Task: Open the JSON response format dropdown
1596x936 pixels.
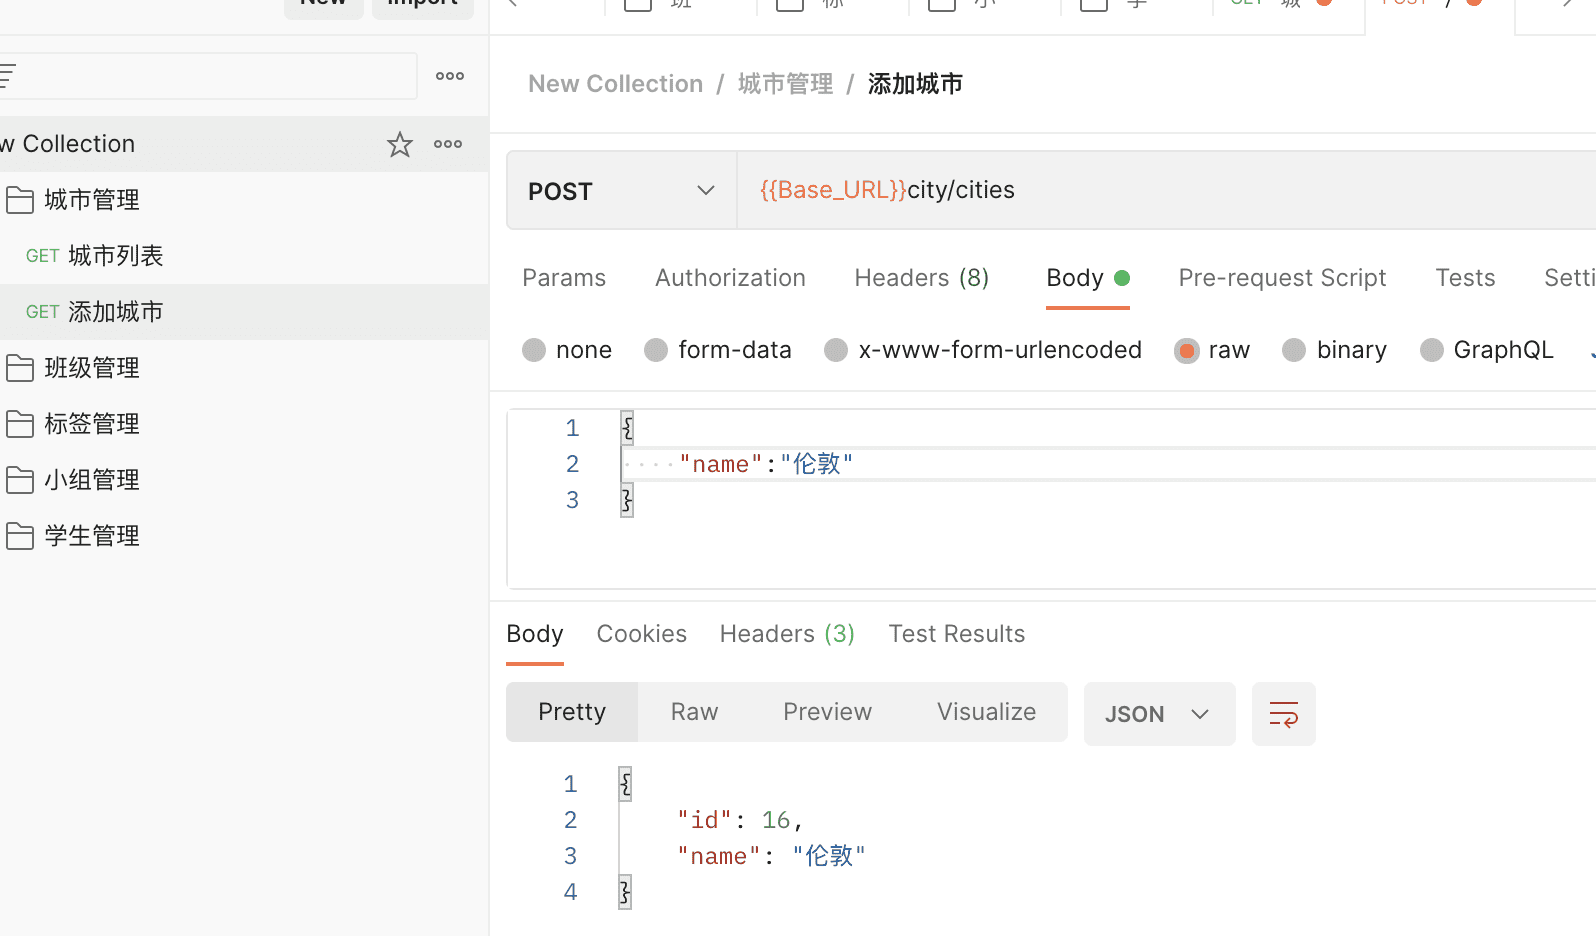Action: click(x=1160, y=714)
